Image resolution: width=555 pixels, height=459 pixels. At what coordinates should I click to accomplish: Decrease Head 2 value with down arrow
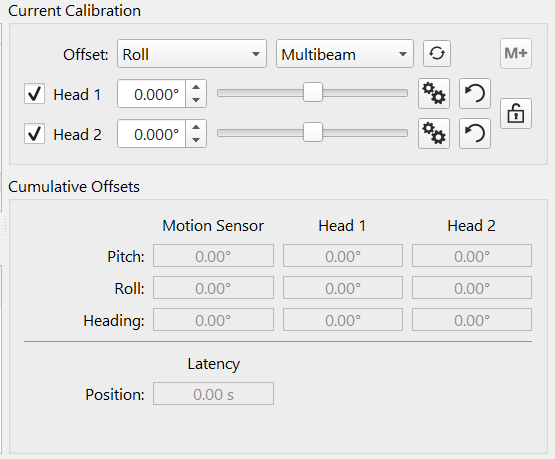click(196, 140)
